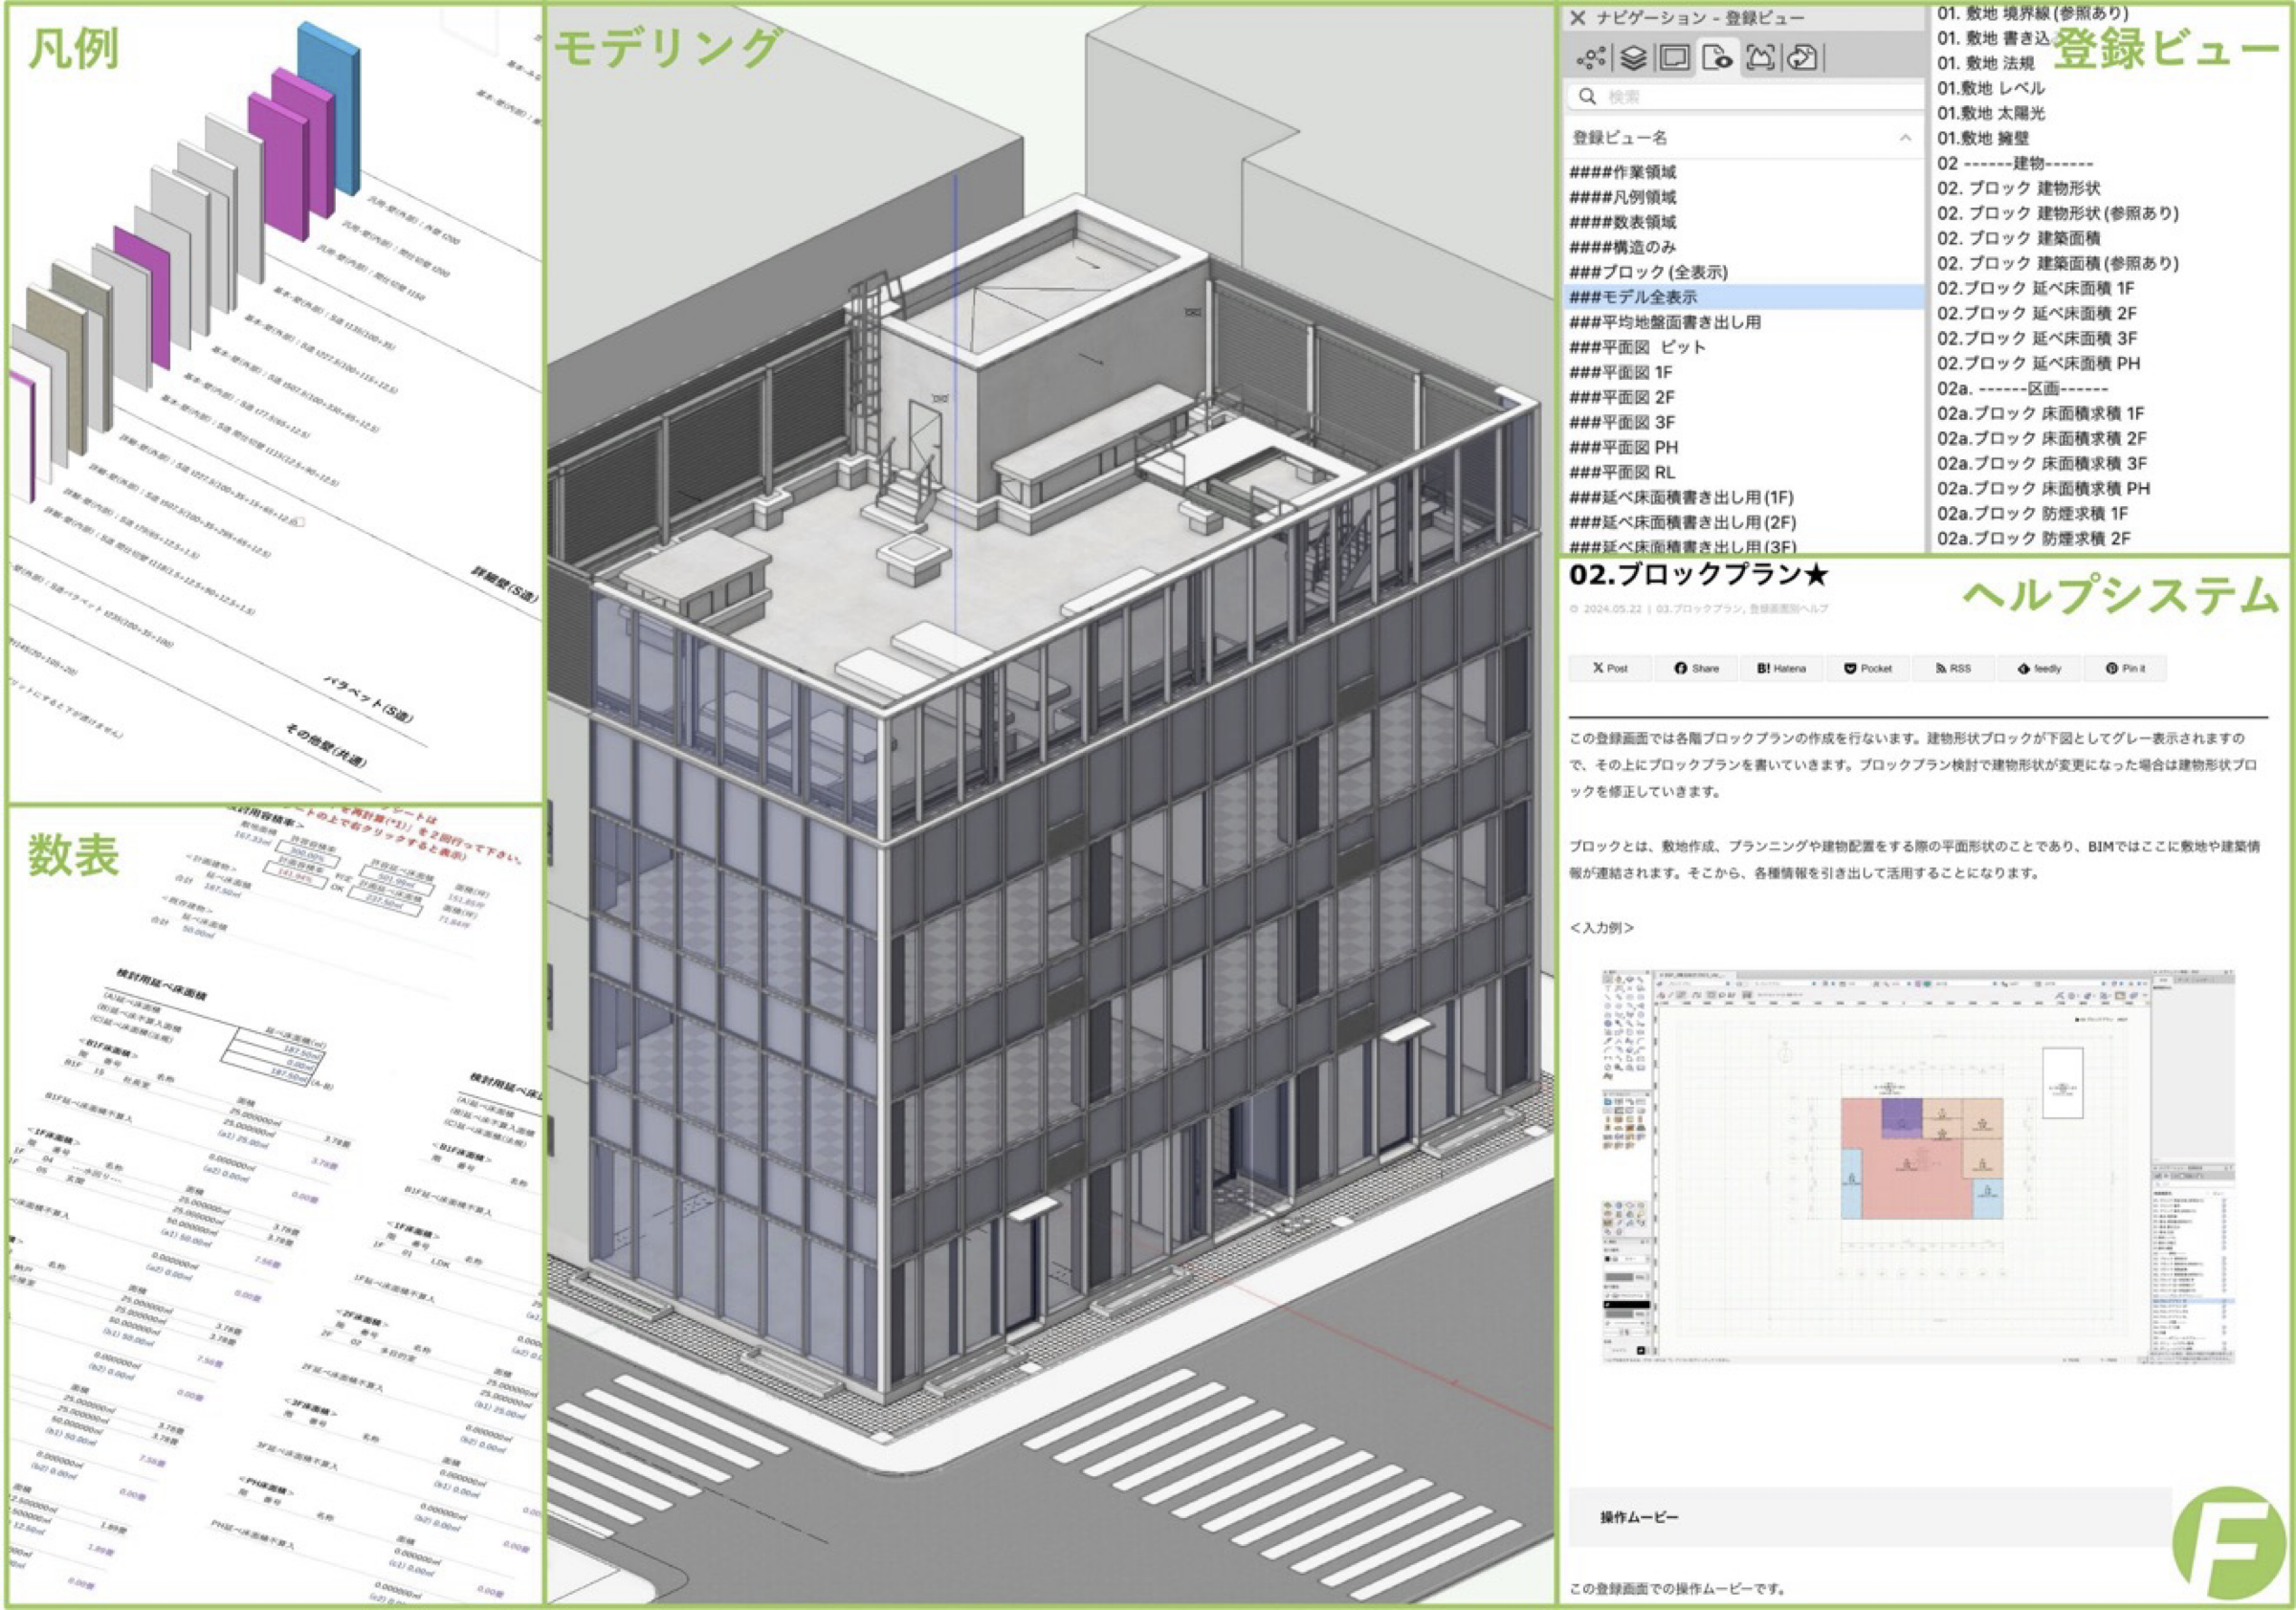
Task: Collapse the 登録ビュー名 column header chevron
Action: click(x=1906, y=138)
